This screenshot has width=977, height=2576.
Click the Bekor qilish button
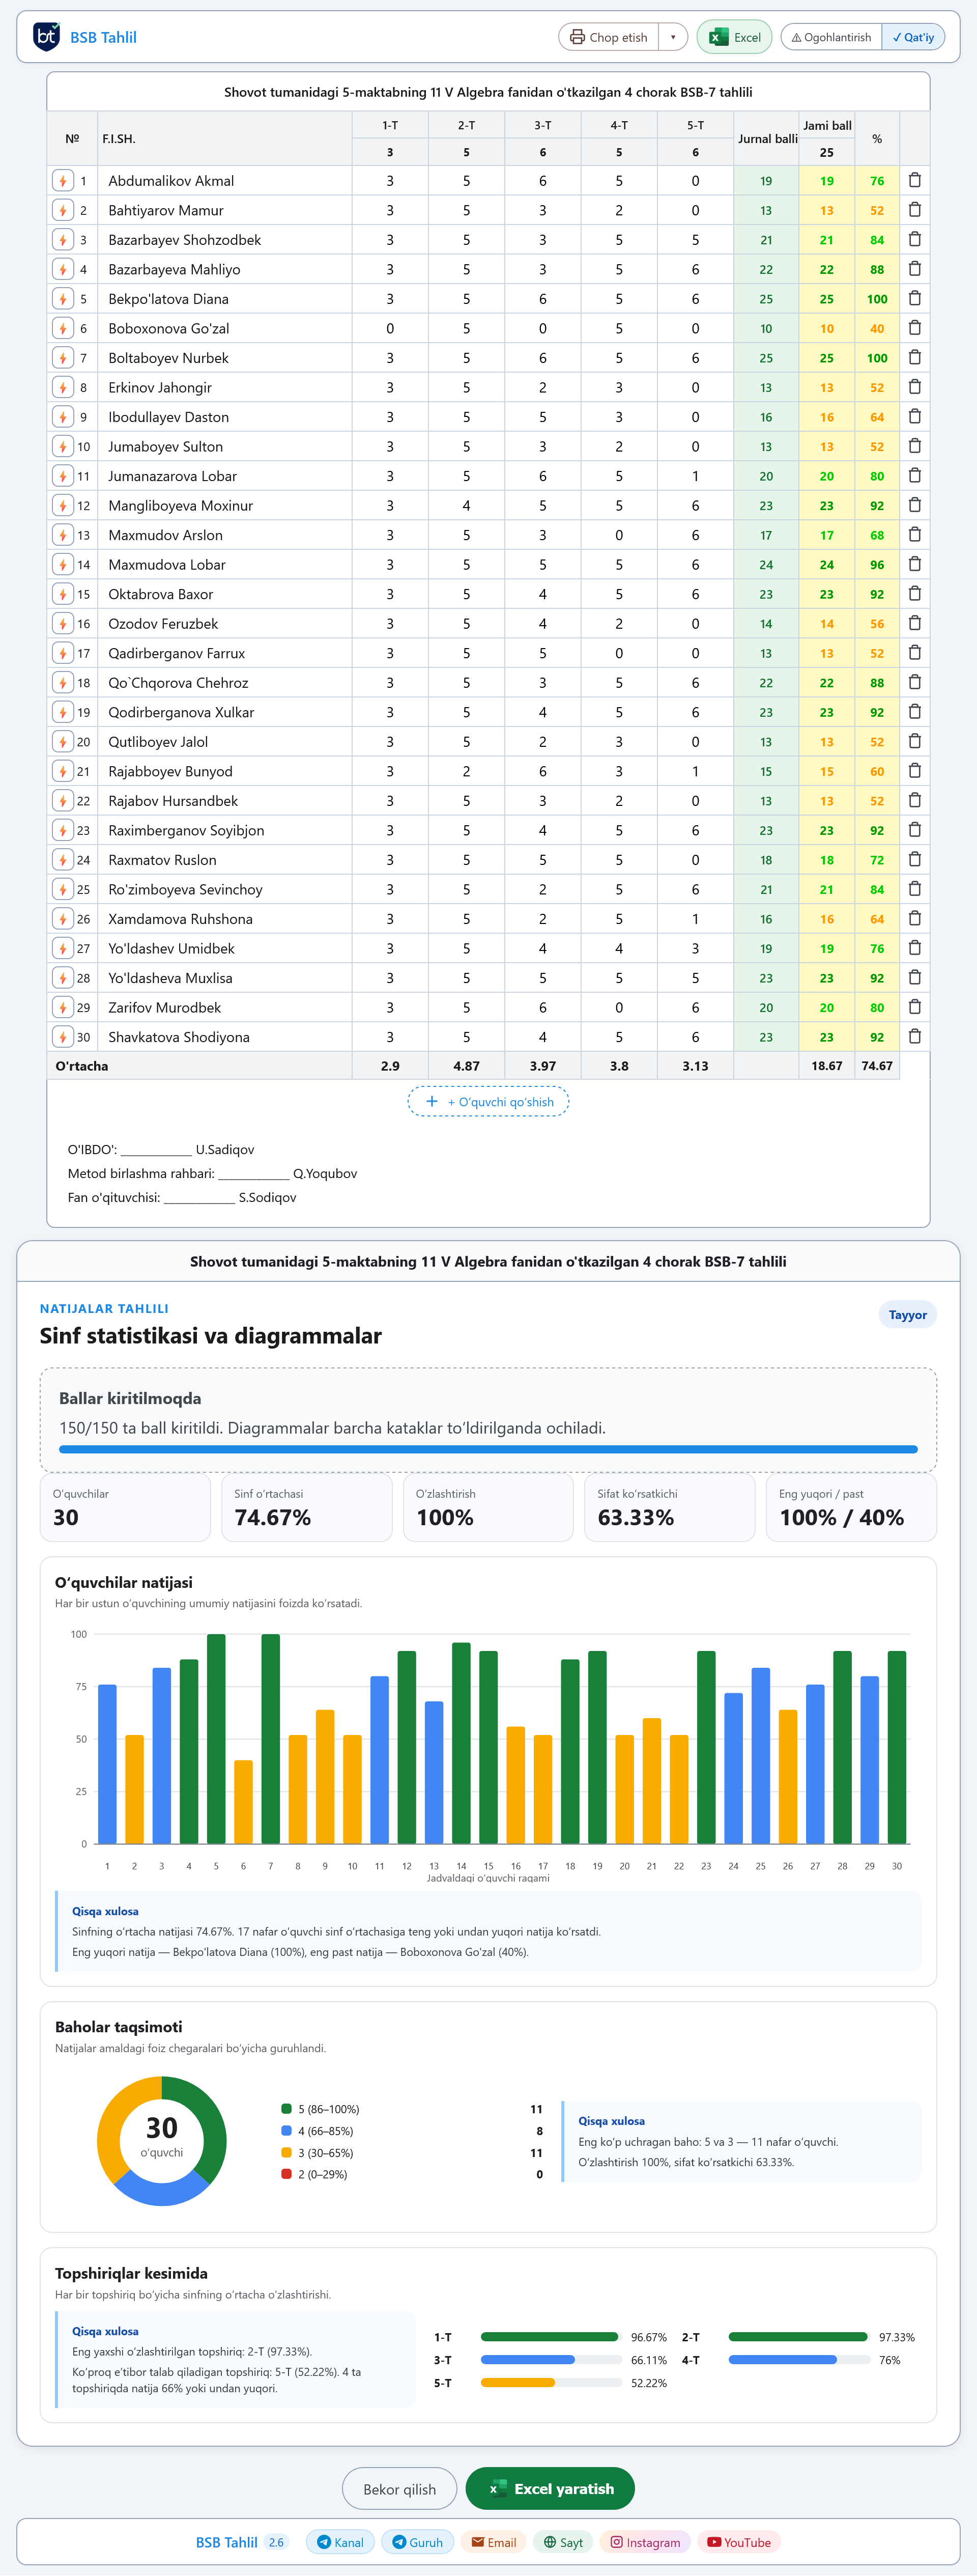click(x=399, y=2489)
